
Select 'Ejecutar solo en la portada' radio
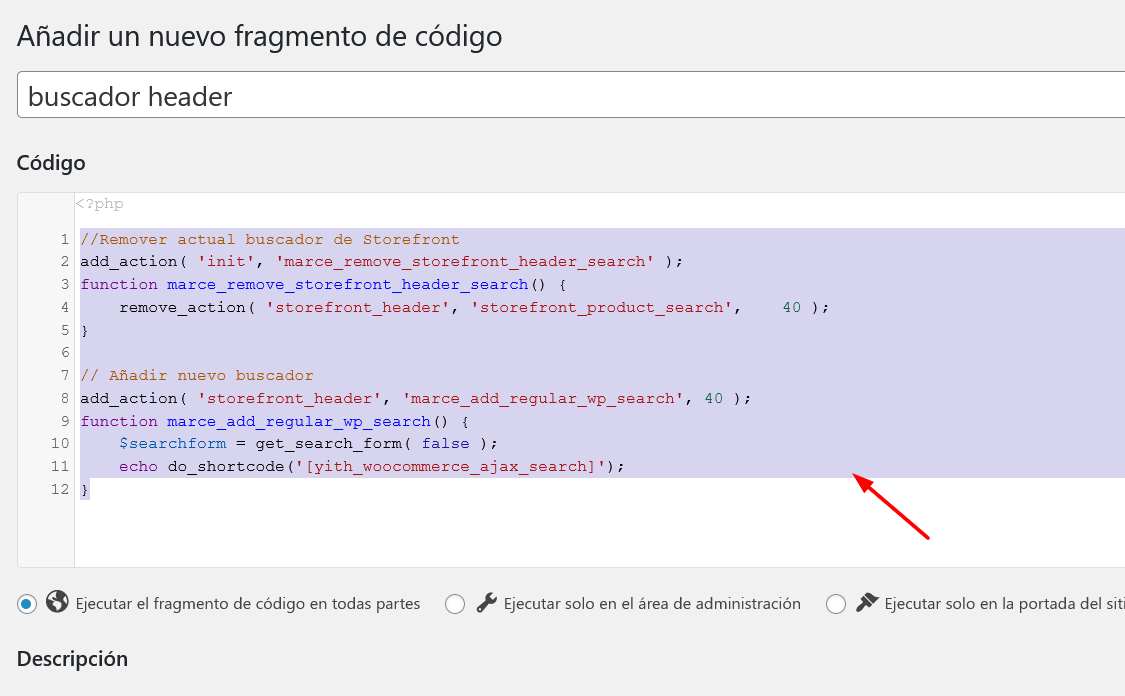[836, 604]
